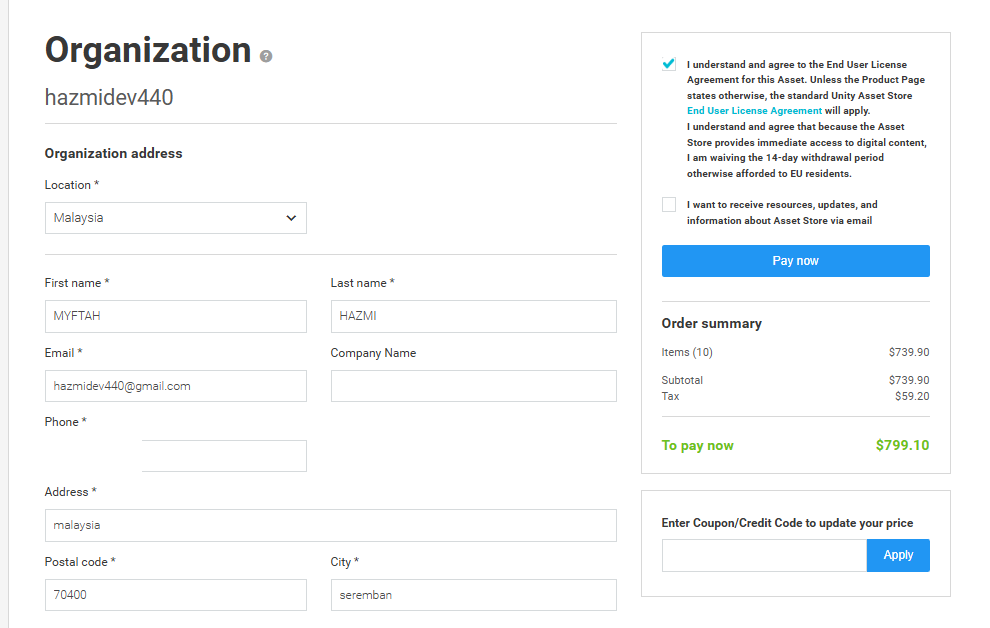Click the Phone number input box

pos(224,456)
